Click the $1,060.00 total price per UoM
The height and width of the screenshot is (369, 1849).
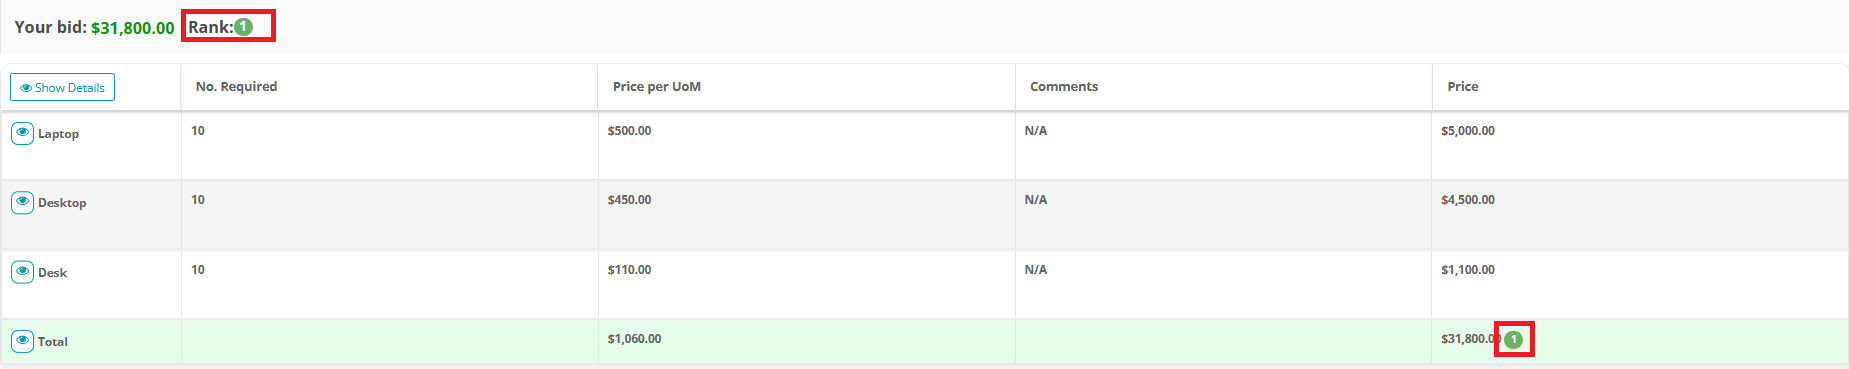634,339
